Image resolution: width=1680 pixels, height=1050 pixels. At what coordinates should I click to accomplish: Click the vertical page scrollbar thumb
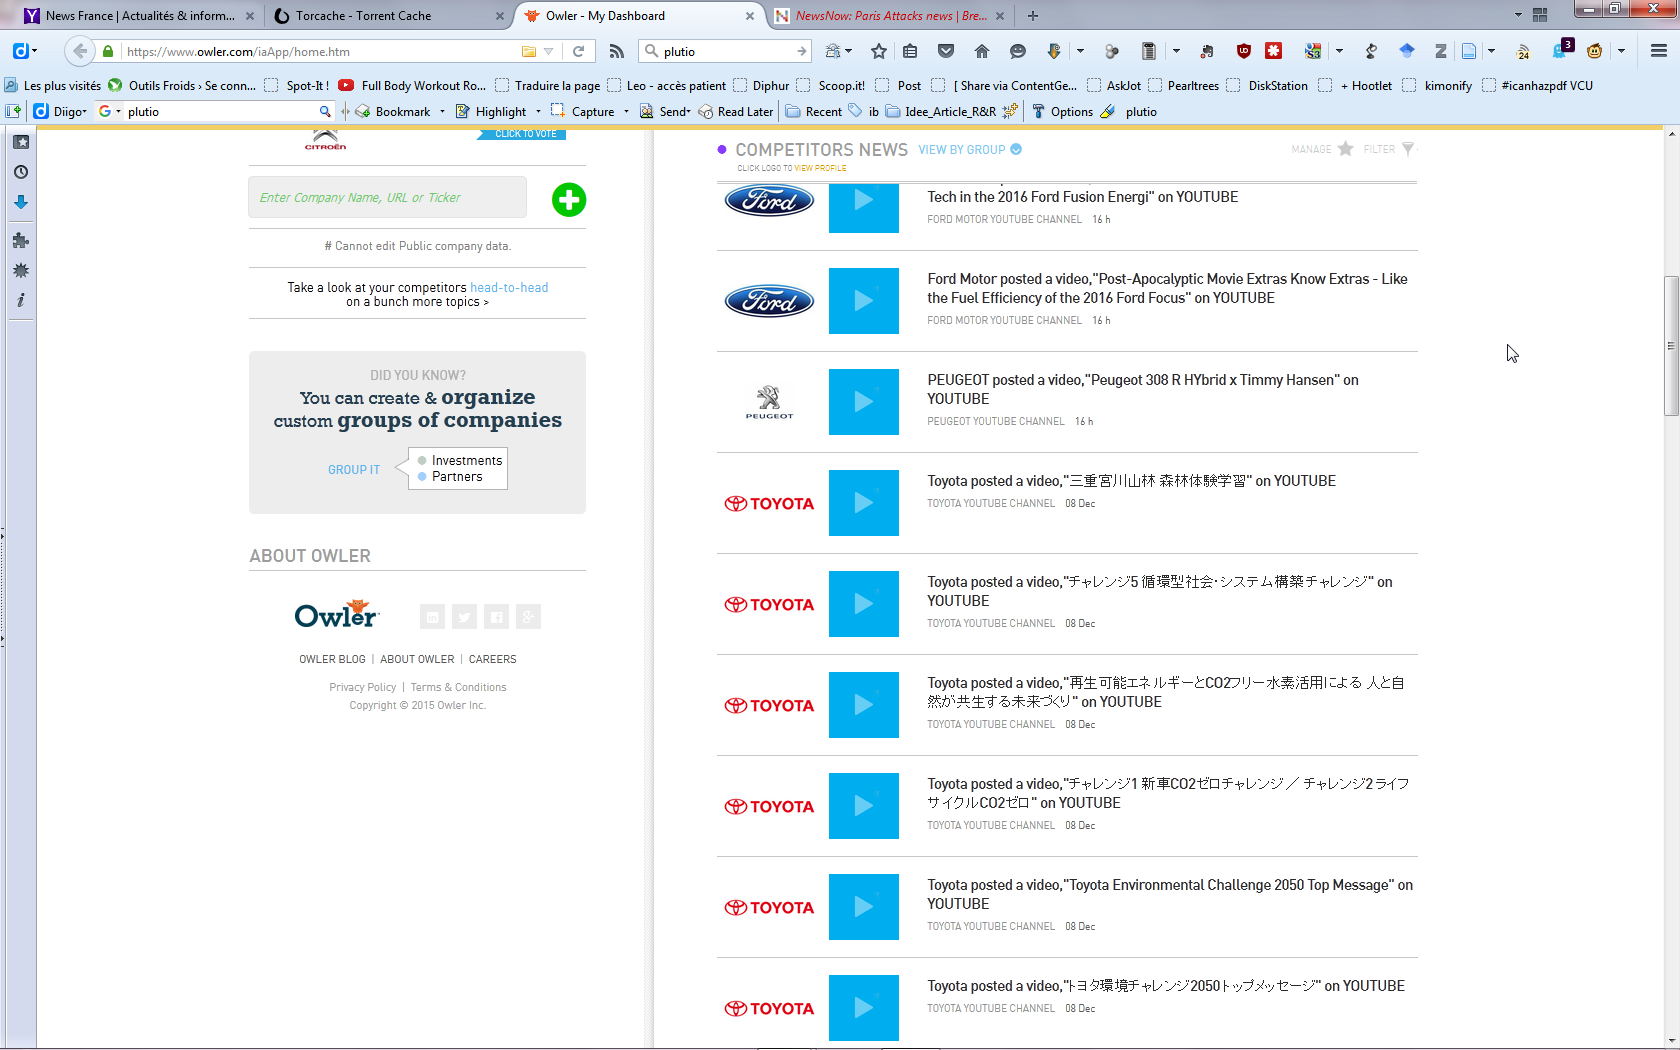[1671, 345]
